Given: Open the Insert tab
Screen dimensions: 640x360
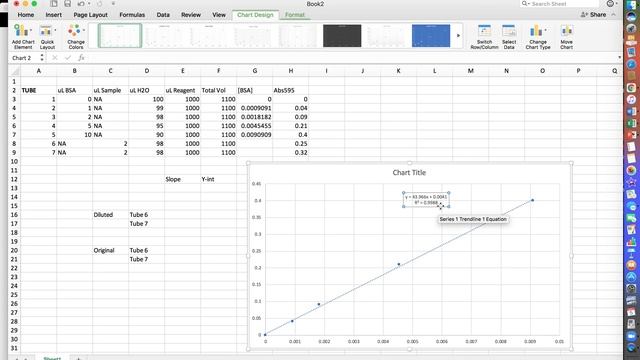Looking at the screenshot, I should pos(53,15).
